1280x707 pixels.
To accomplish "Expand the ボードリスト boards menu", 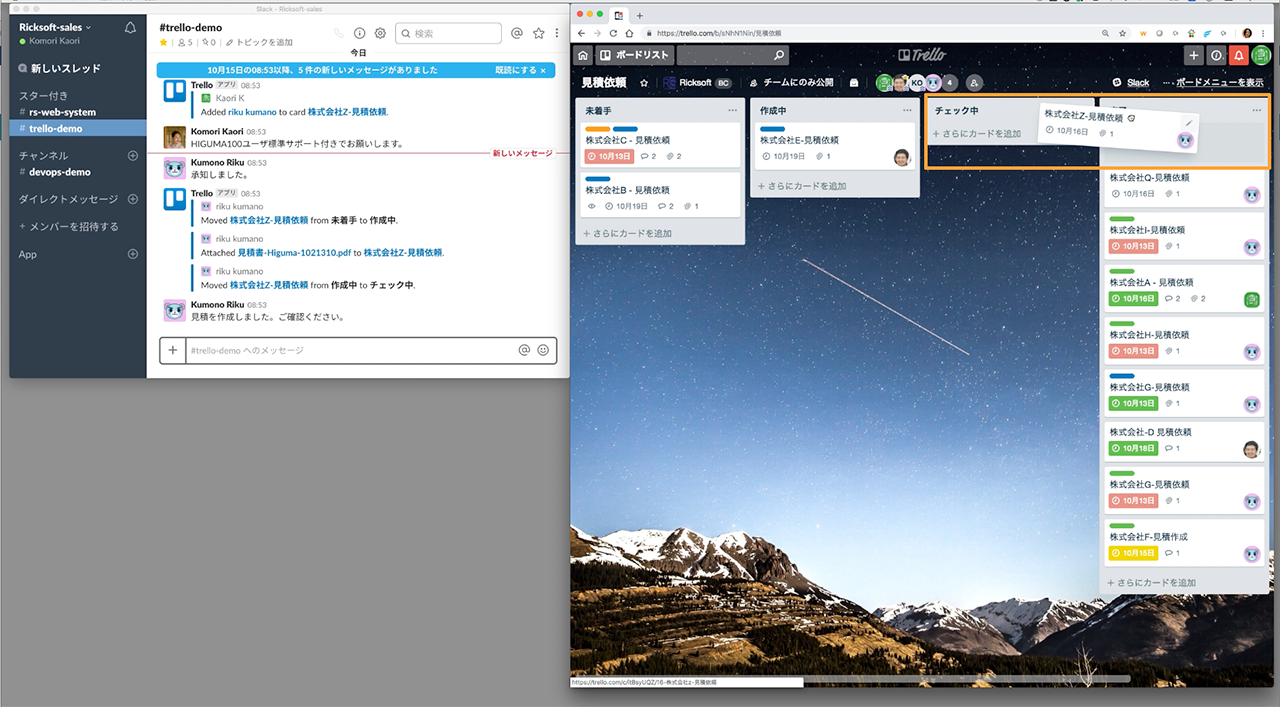I will tap(634, 55).
